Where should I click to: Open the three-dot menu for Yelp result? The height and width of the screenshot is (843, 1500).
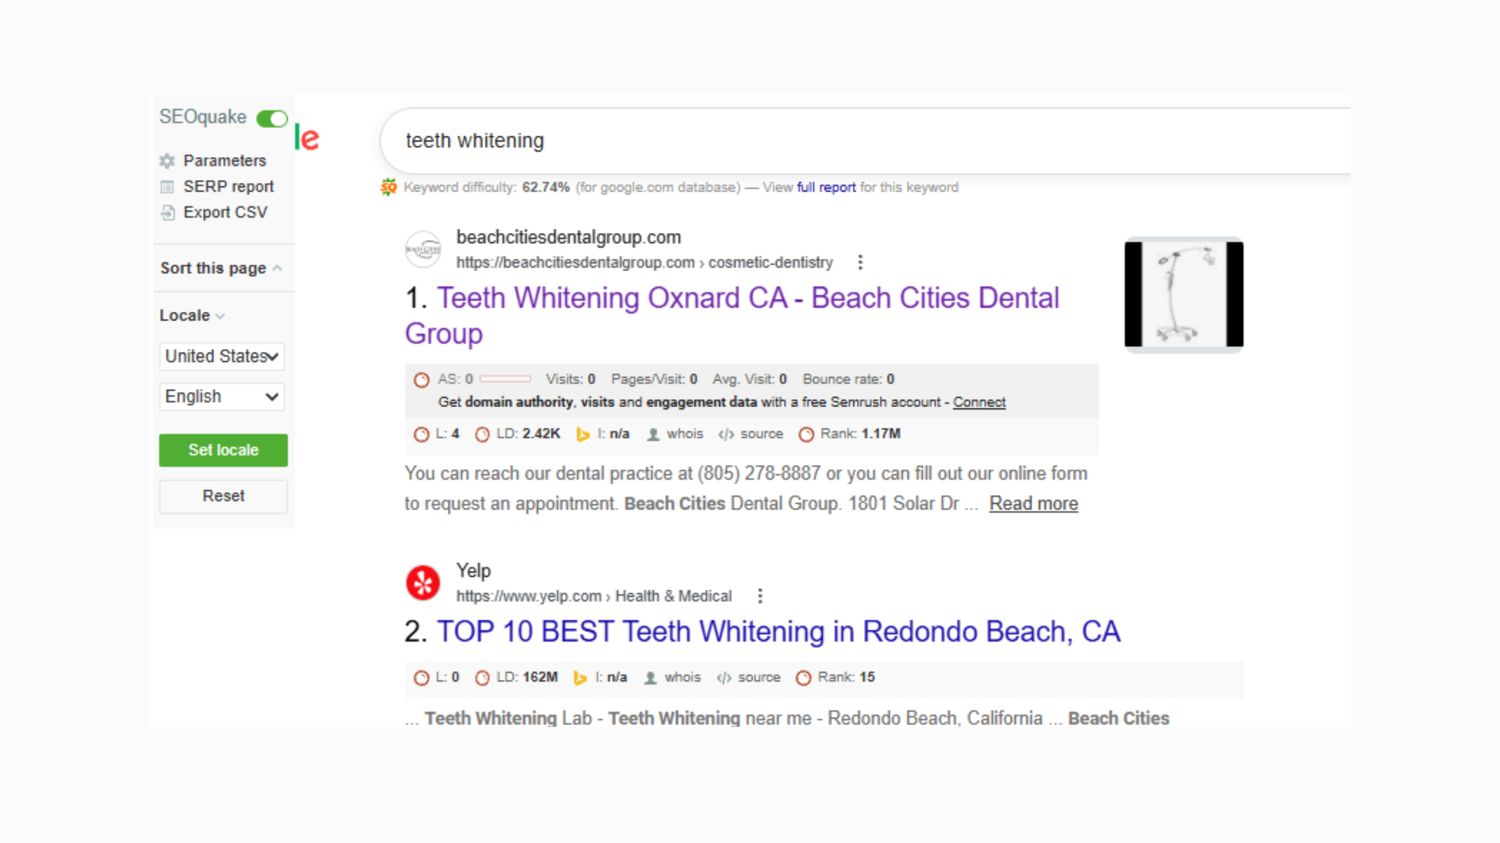[760, 596]
